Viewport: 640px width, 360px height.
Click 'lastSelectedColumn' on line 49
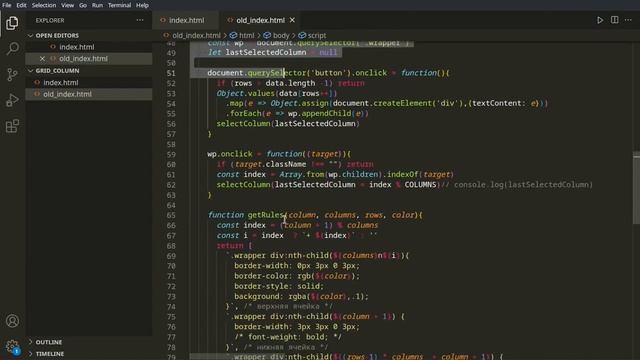coord(266,53)
